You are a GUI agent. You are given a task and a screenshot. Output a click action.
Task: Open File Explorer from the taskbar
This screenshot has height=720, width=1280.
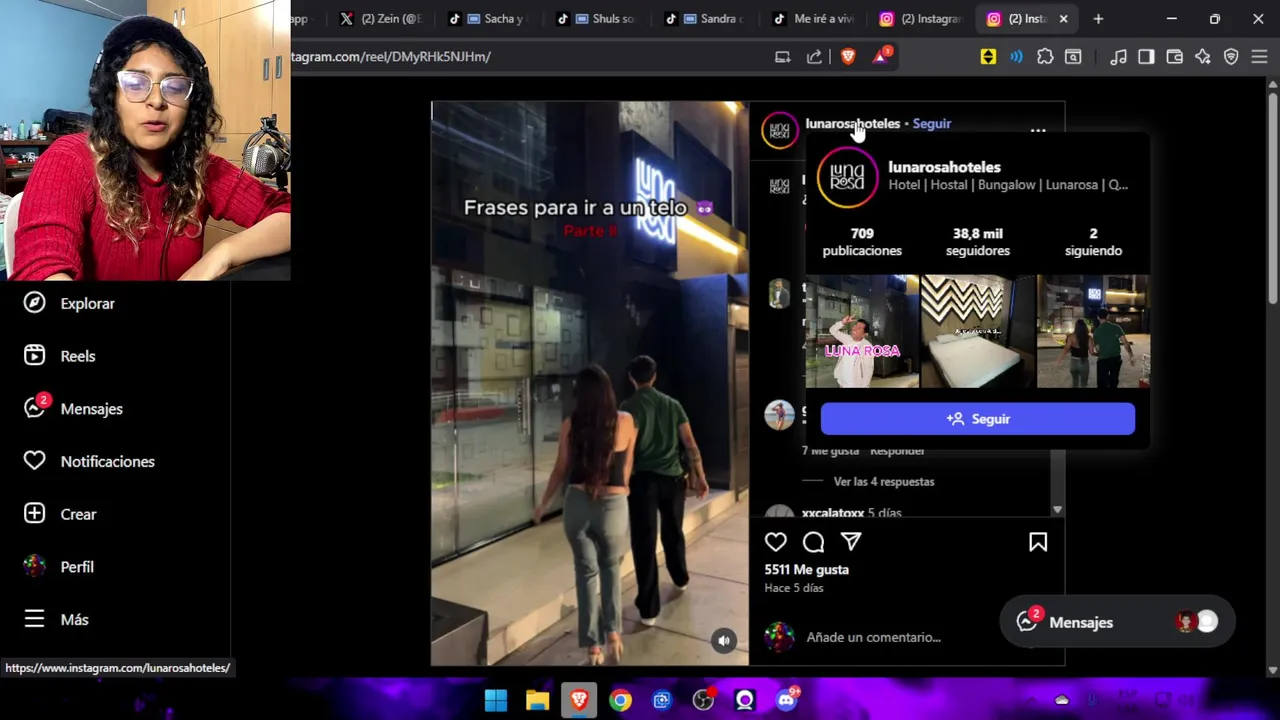tap(538, 700)
